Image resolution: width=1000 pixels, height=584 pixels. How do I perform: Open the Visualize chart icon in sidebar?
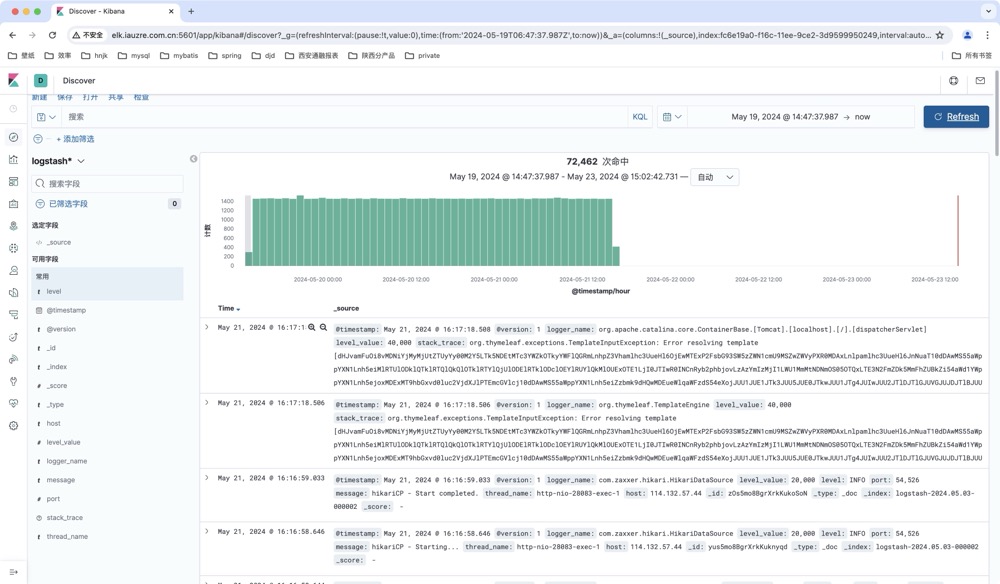point(13,160)
